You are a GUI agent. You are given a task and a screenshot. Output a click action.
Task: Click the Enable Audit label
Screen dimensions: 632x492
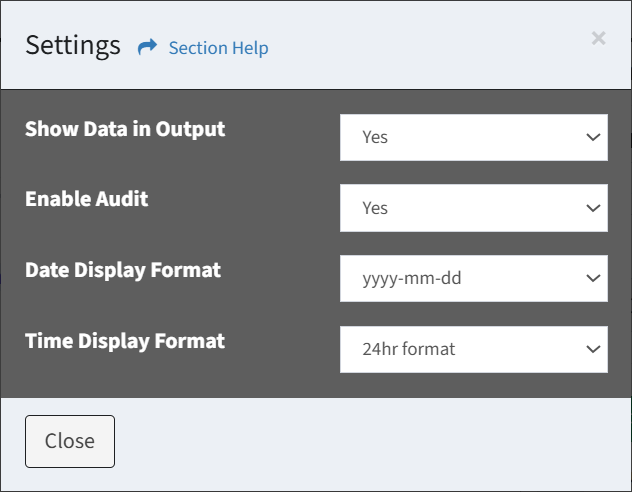point(87,199)
